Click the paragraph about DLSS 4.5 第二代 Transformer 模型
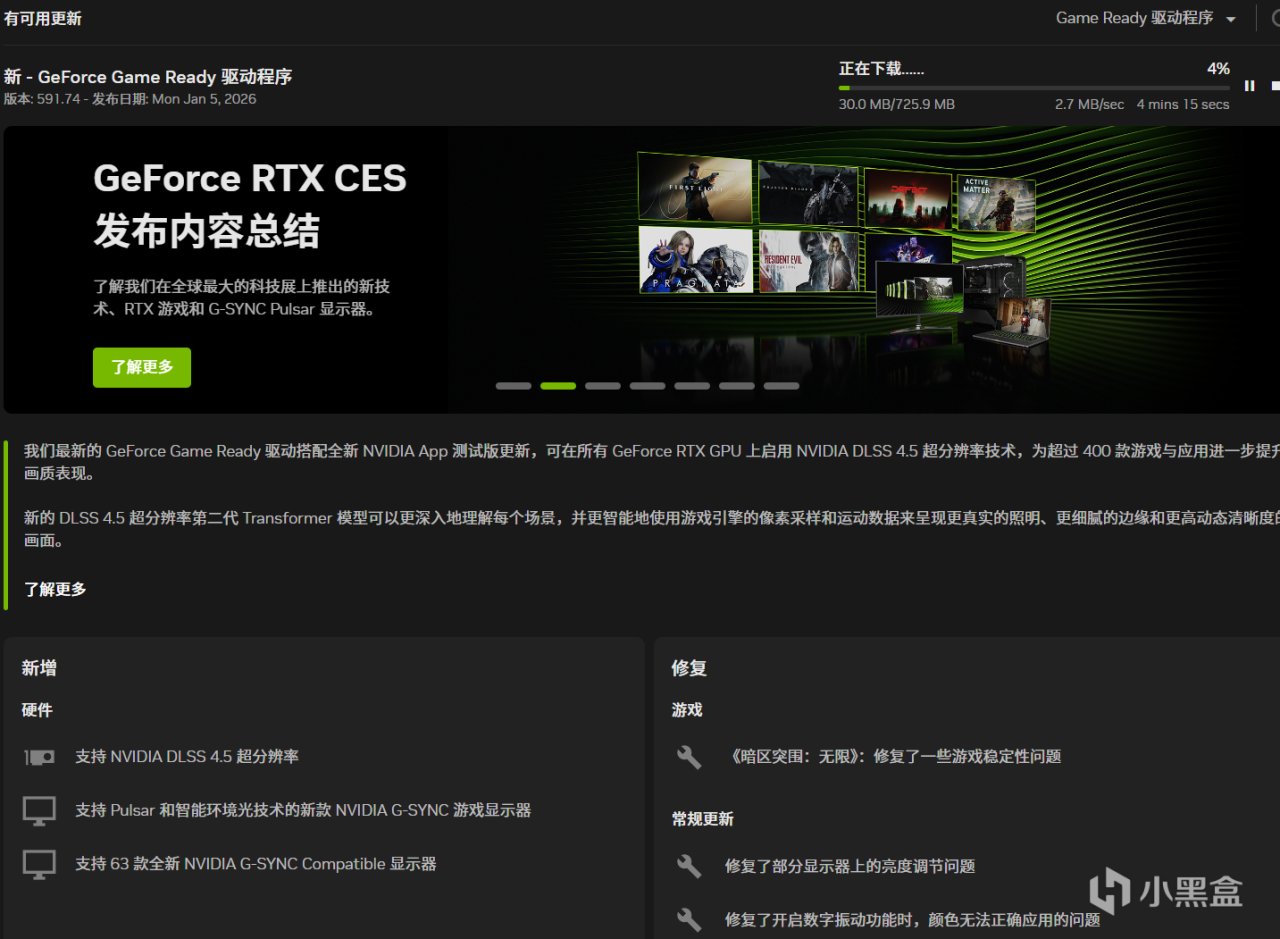This screenshot has height=939, width=1280. [652, 529]
